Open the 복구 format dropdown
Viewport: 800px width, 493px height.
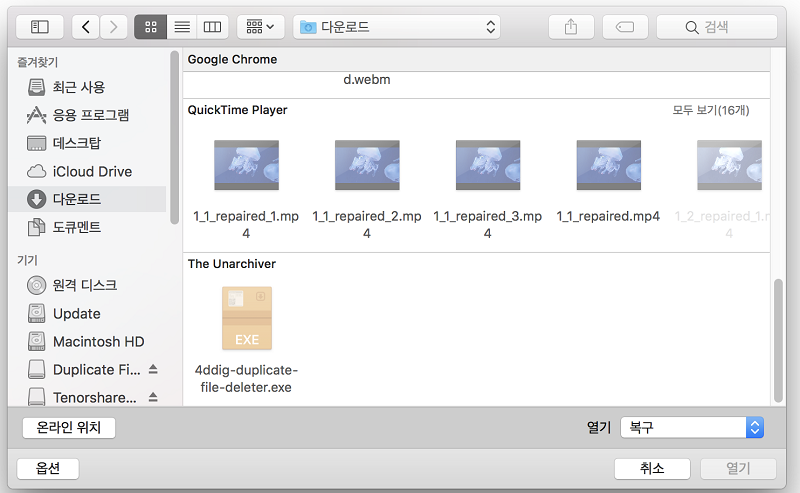691,427
